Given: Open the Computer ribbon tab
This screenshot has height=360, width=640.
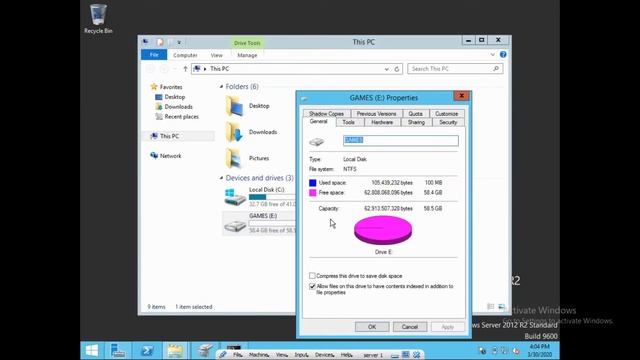Looking at the screenshot, I should (x=185, y=55).
